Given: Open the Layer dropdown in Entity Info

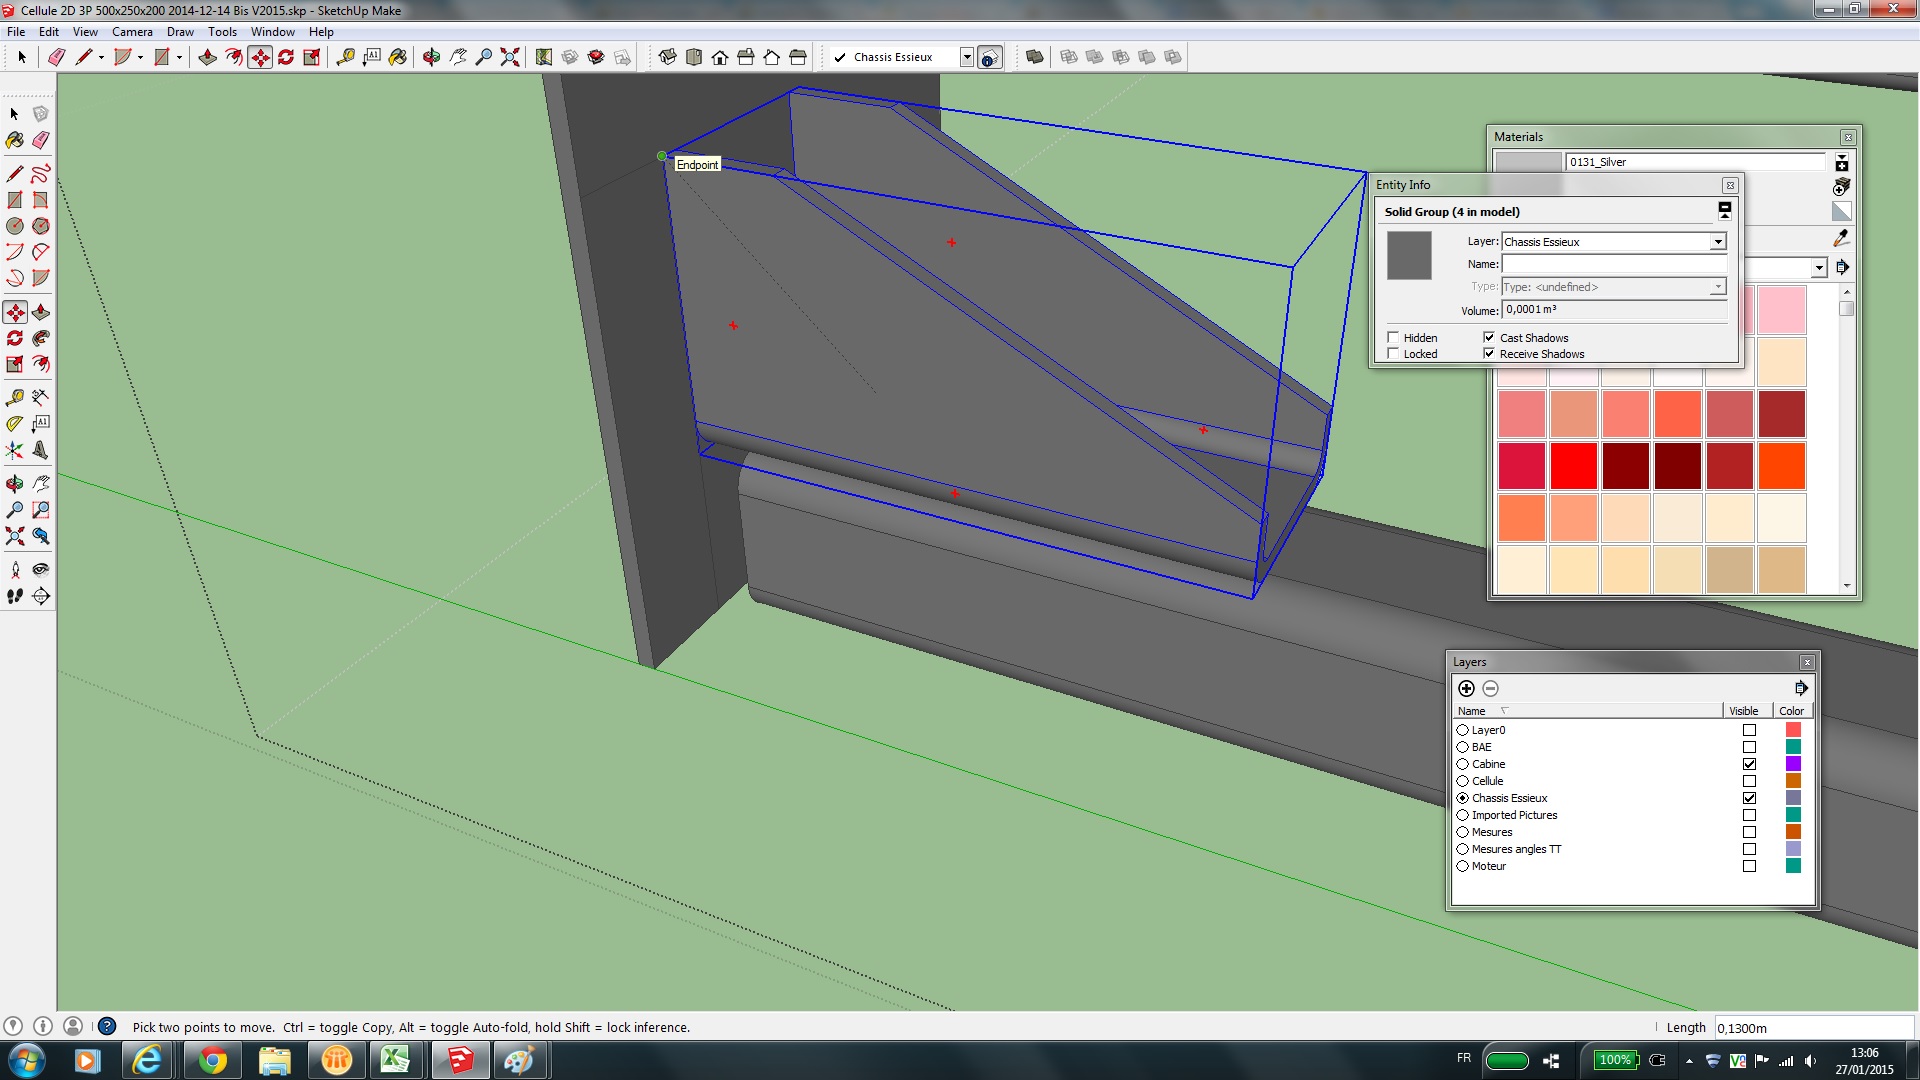Looking at the screenshot, I should [1717, 242].
